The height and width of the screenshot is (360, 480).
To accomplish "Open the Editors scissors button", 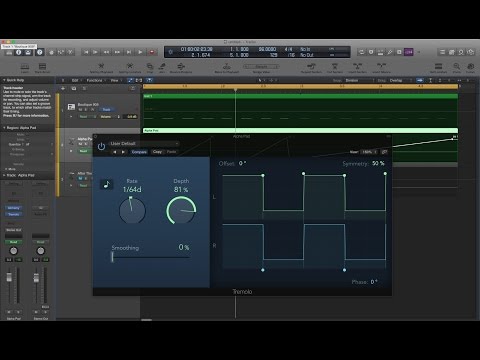I will [70, 52].
